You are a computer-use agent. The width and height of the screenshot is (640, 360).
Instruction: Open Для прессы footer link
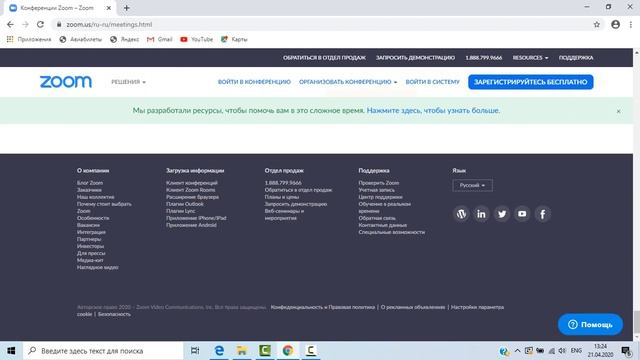click(91, 253)
